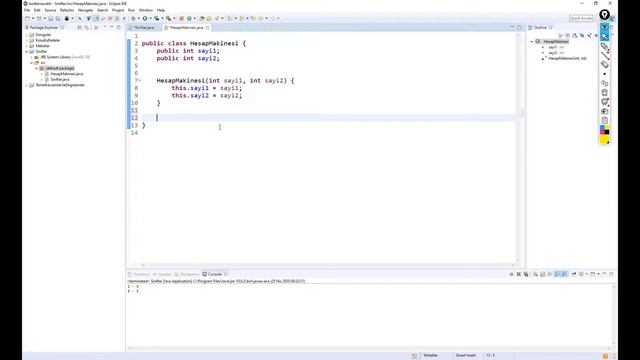Viewport: 640px width, 360px height.
Task: Click the New file toolbar icon
Action: 27,18
